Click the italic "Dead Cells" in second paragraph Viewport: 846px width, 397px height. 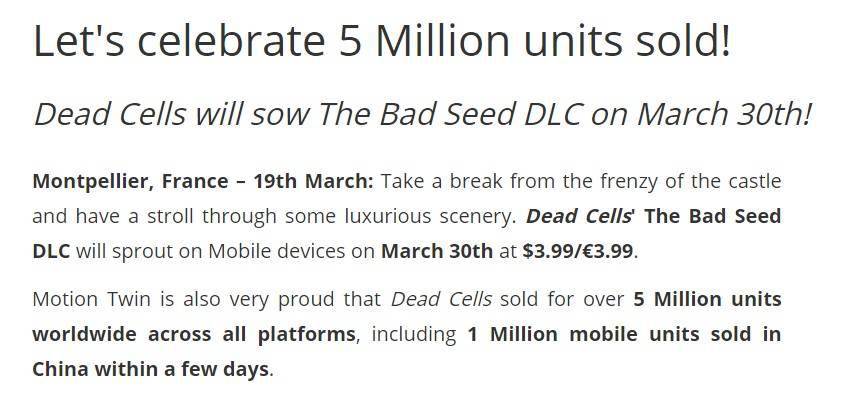click(441, 299)
